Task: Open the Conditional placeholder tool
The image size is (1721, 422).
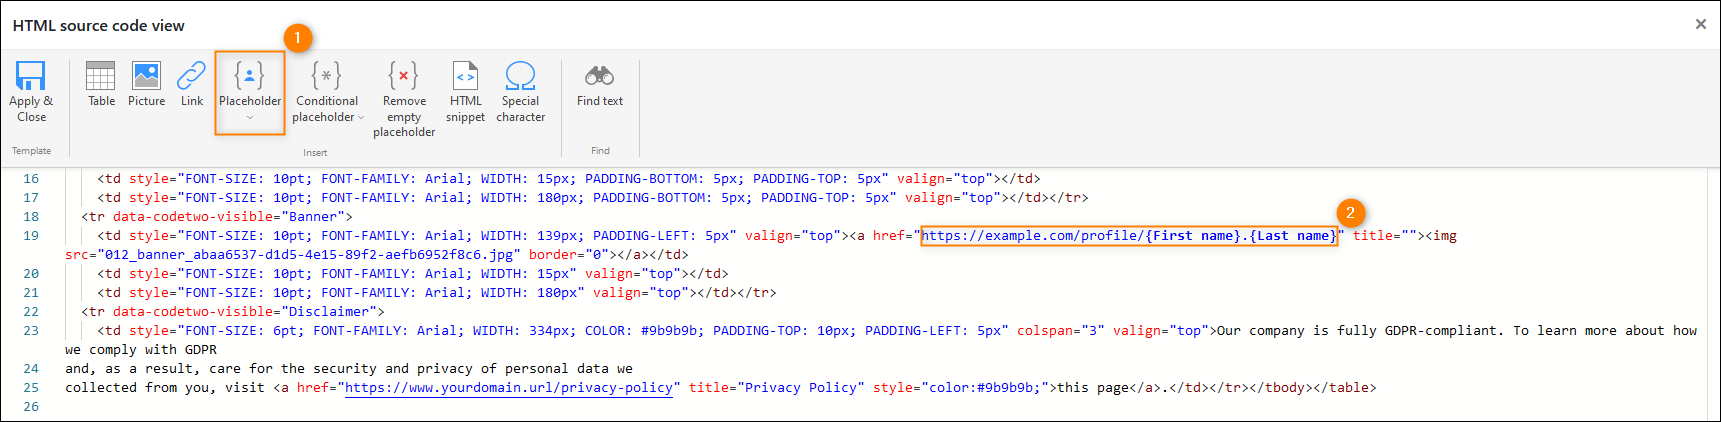Action: [326, 76]
